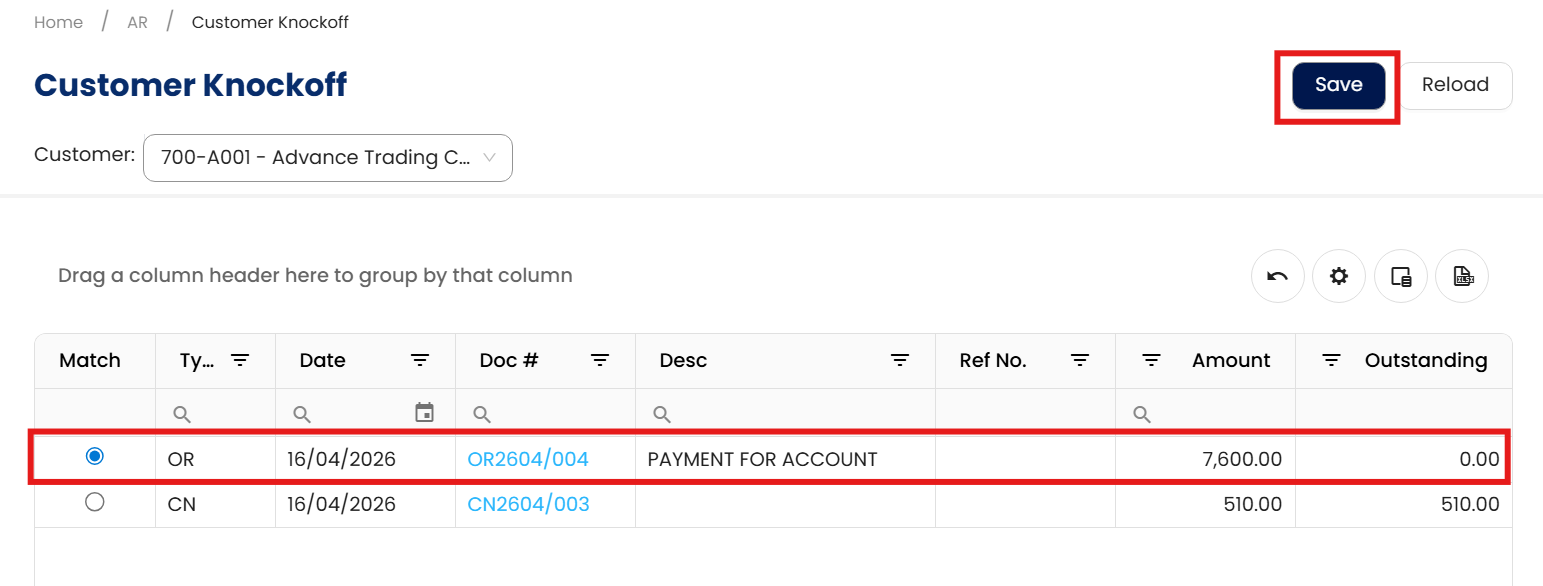Export grid data to XLSX
The image size is (1543, 586).
tap(1462, 277)
